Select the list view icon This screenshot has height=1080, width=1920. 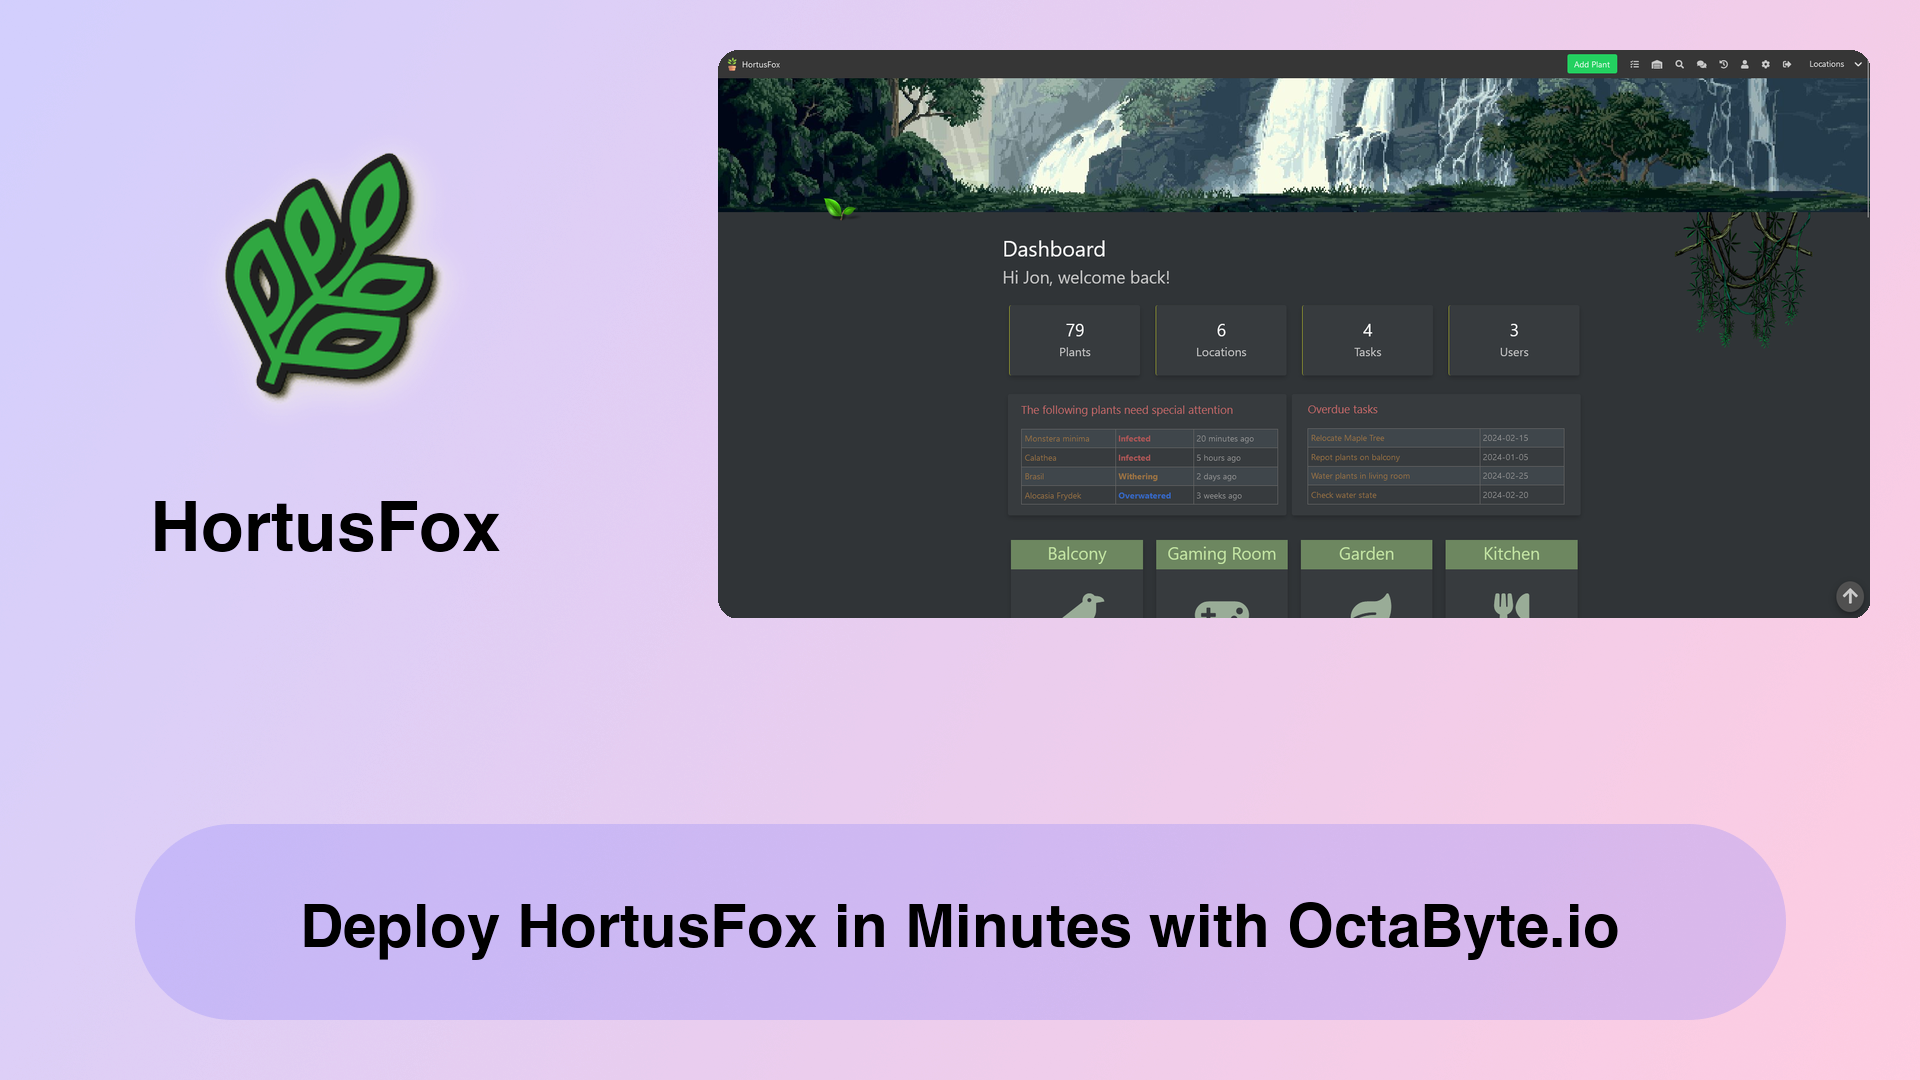pyautogui.click(x=1634, y=65)
